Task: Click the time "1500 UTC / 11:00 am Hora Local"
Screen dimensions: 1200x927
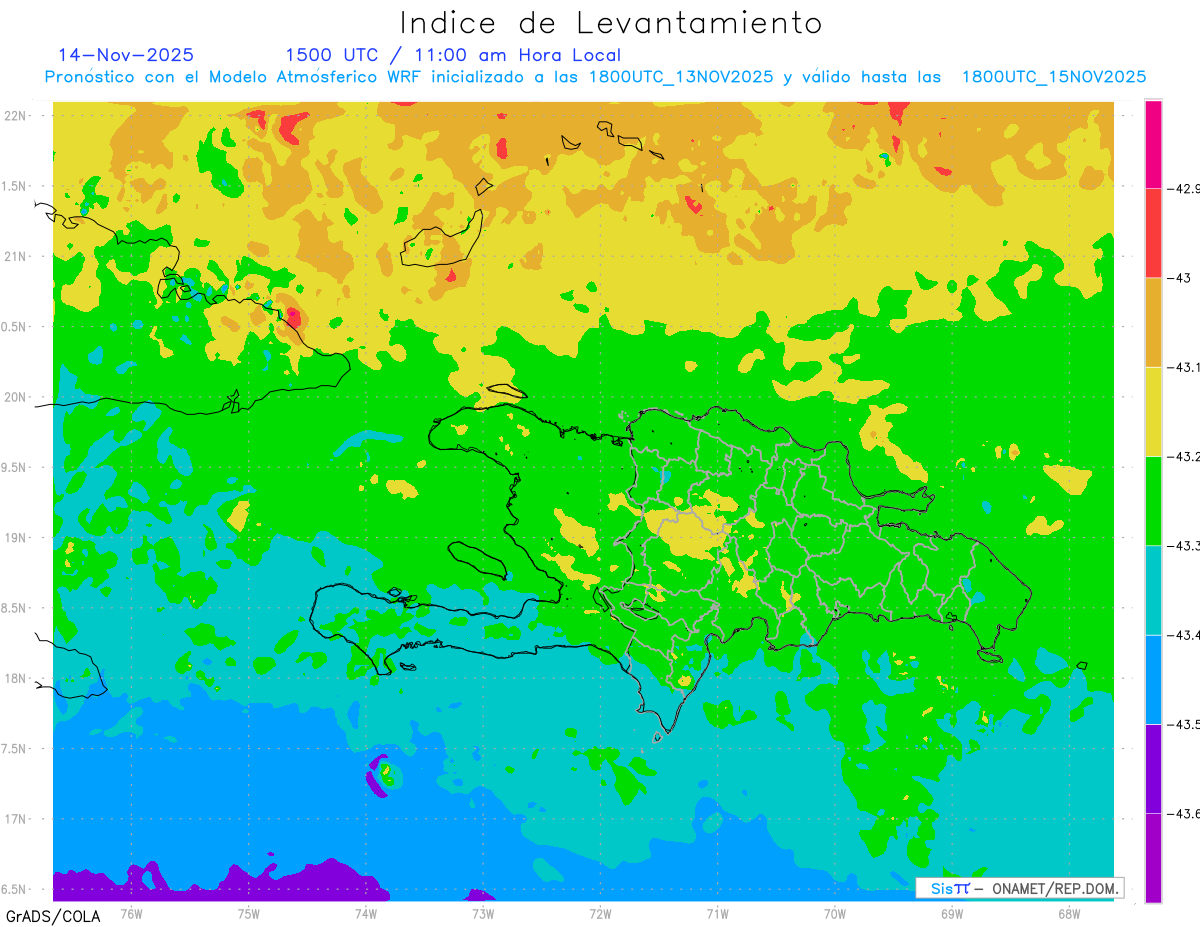Action: 453,55
